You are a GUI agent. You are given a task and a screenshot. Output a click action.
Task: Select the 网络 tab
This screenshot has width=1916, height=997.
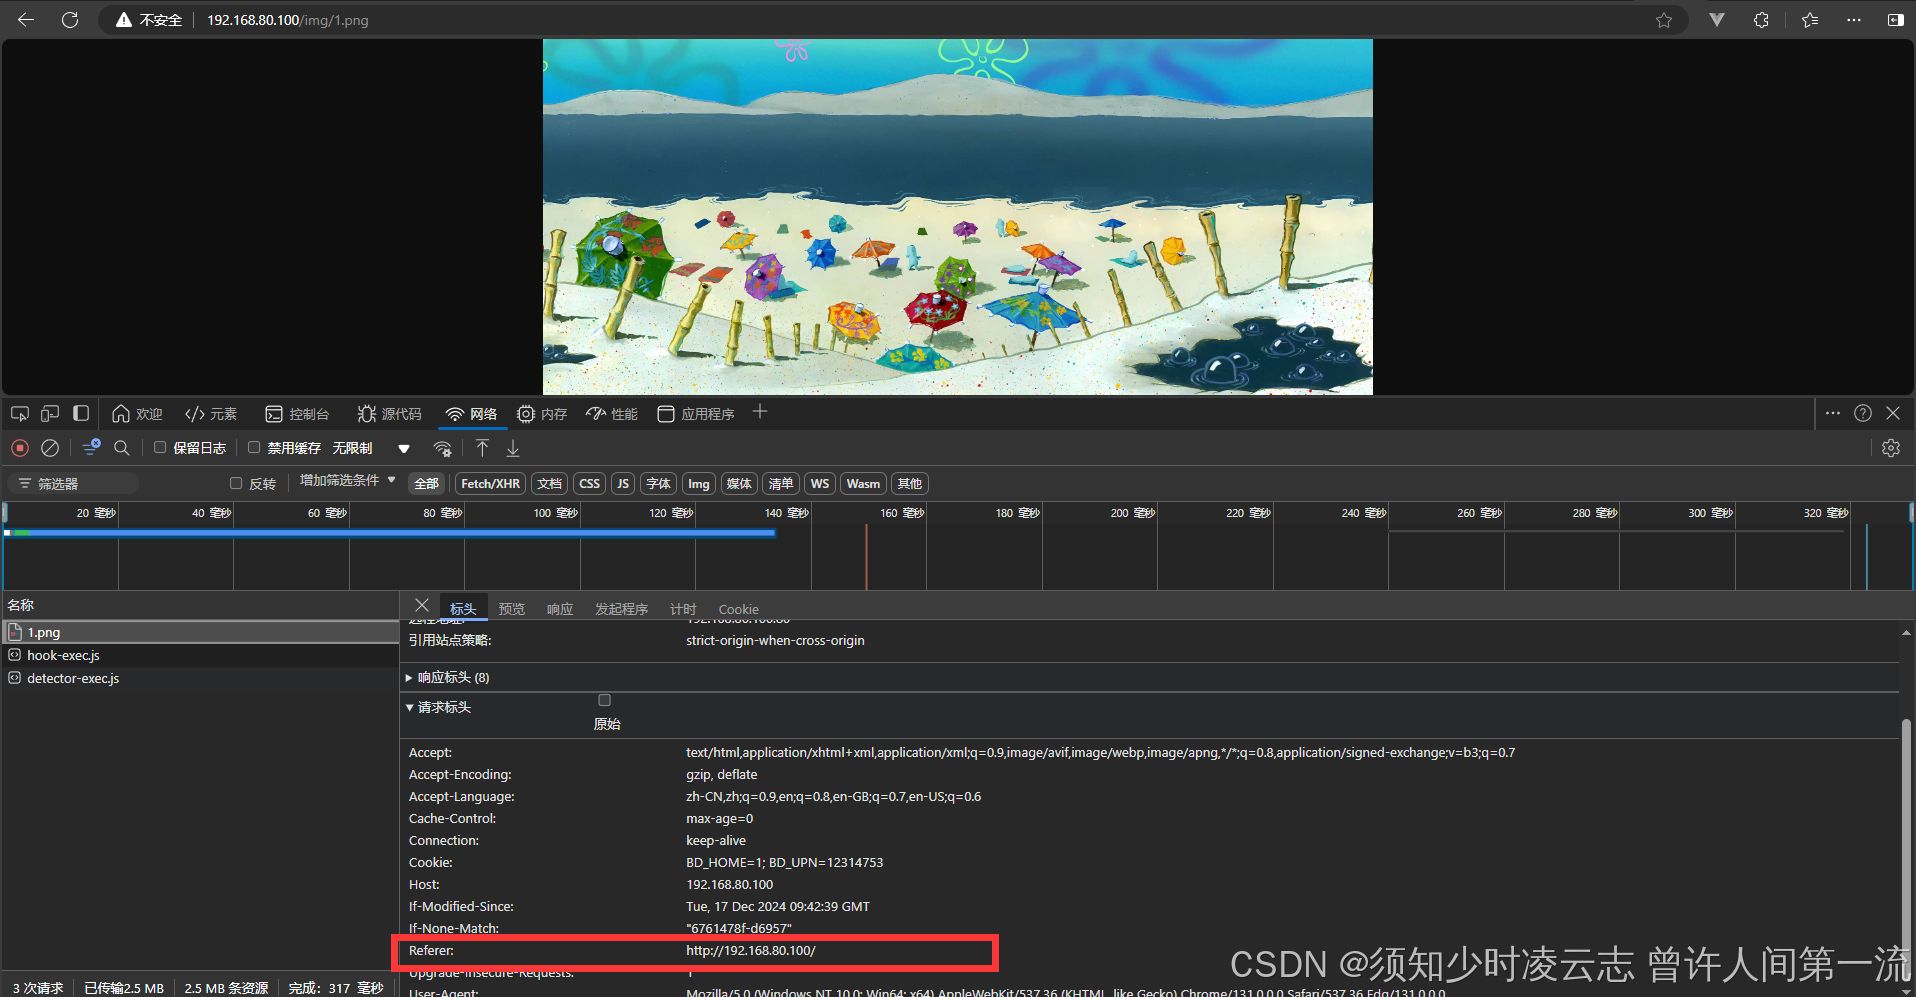click(x=471, y=414)
